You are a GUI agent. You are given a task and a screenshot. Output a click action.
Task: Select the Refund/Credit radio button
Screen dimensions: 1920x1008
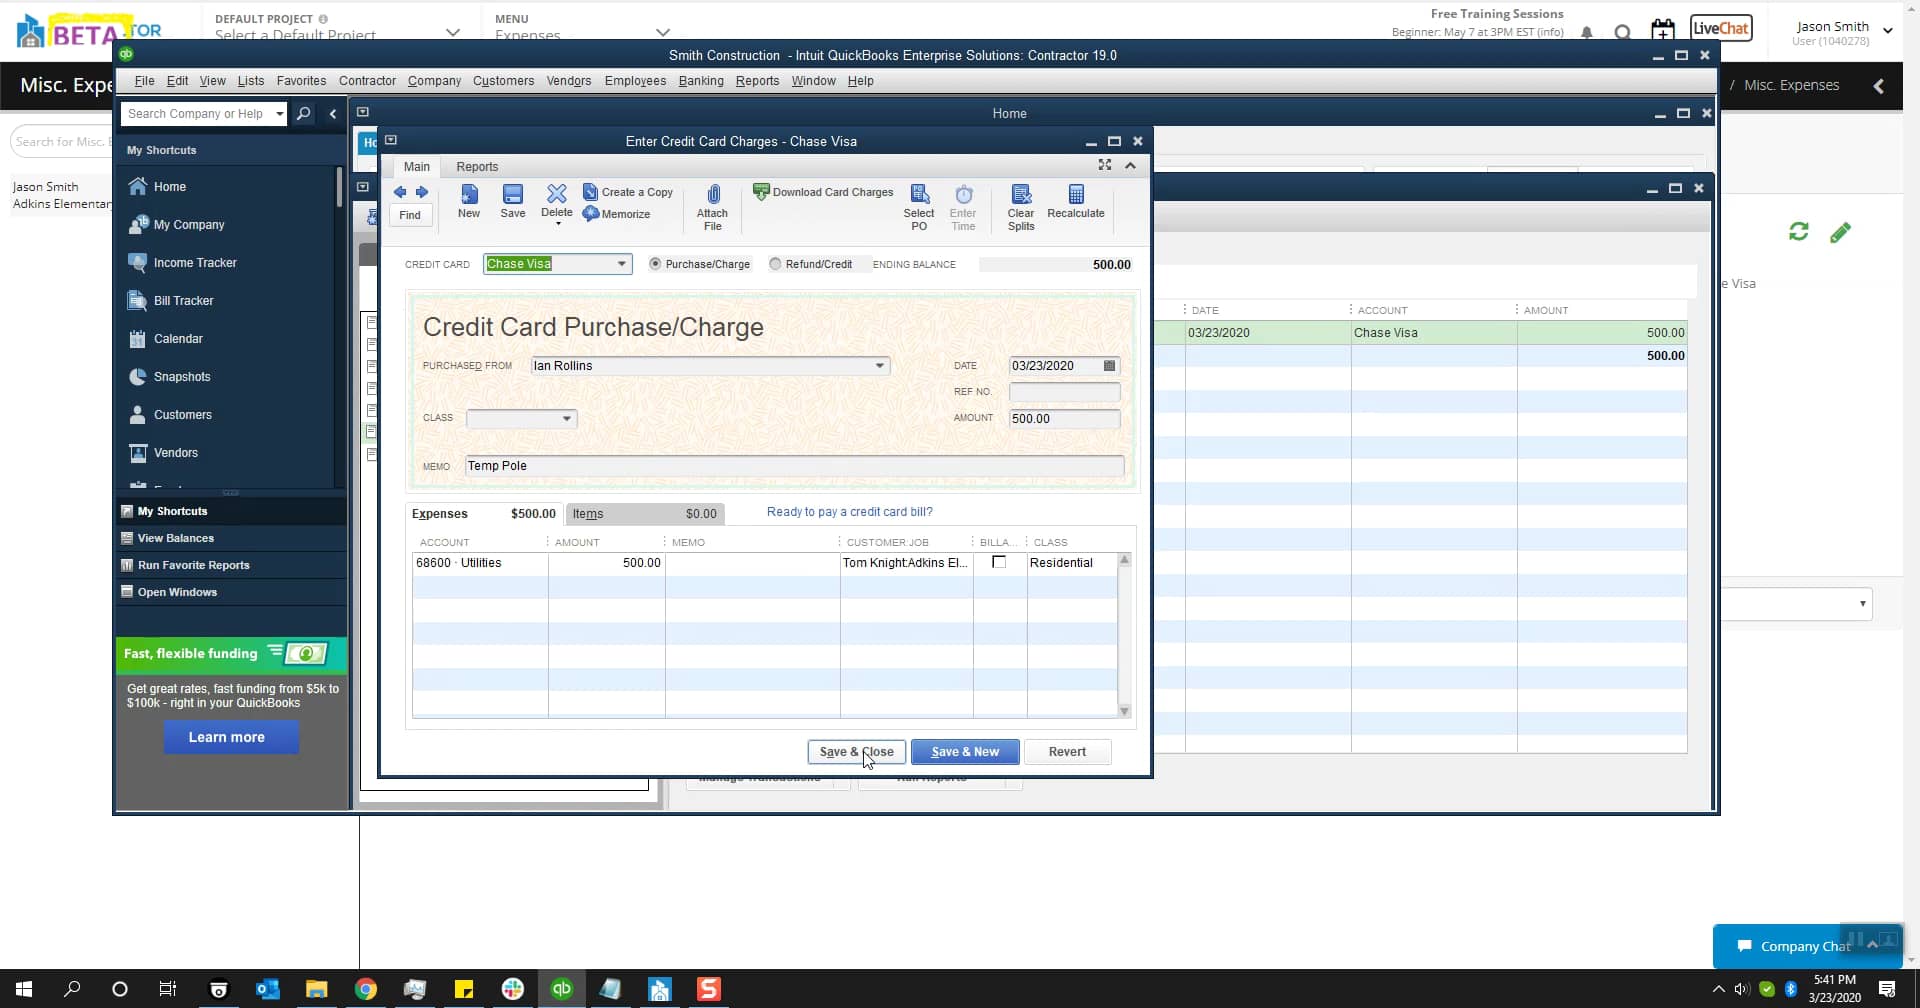(x=776, y=263)
